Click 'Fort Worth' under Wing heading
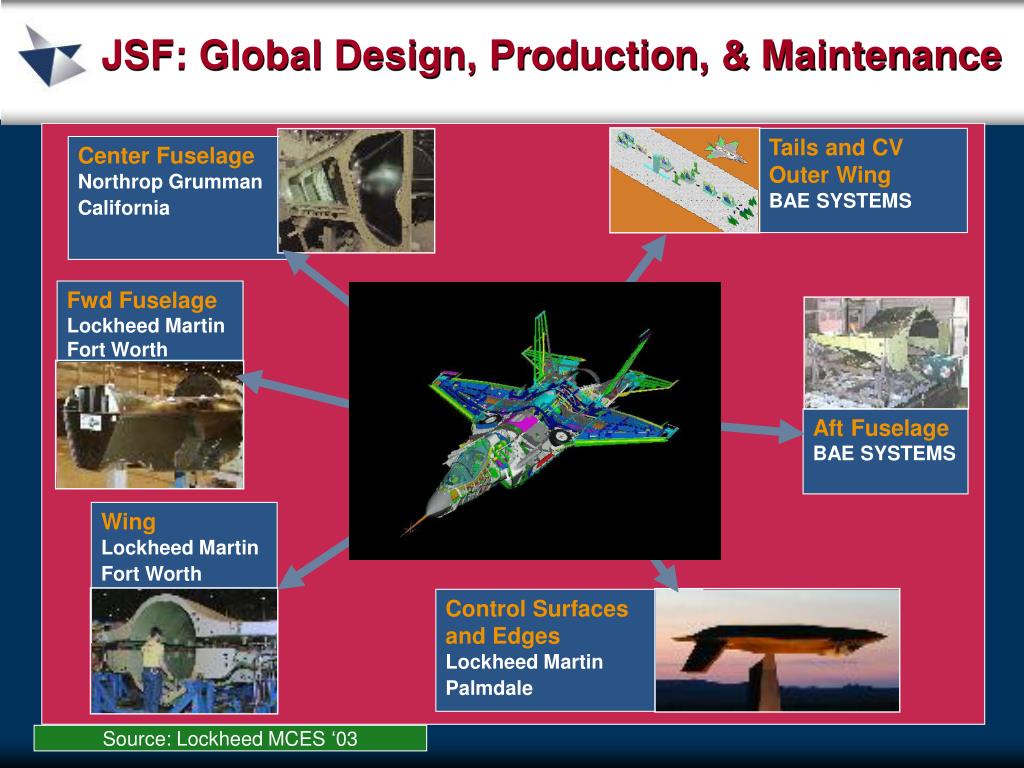Screen dimensions: 1024x768 click(151, 573)
